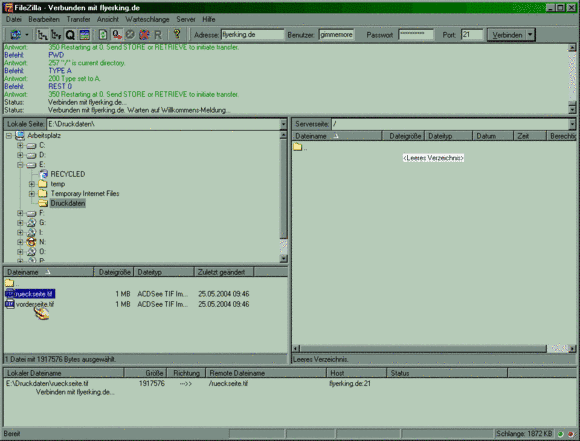This screenshot has width=580, height=441.
Task: Open the Serverseite path dropdown
Action: (572, 124)
